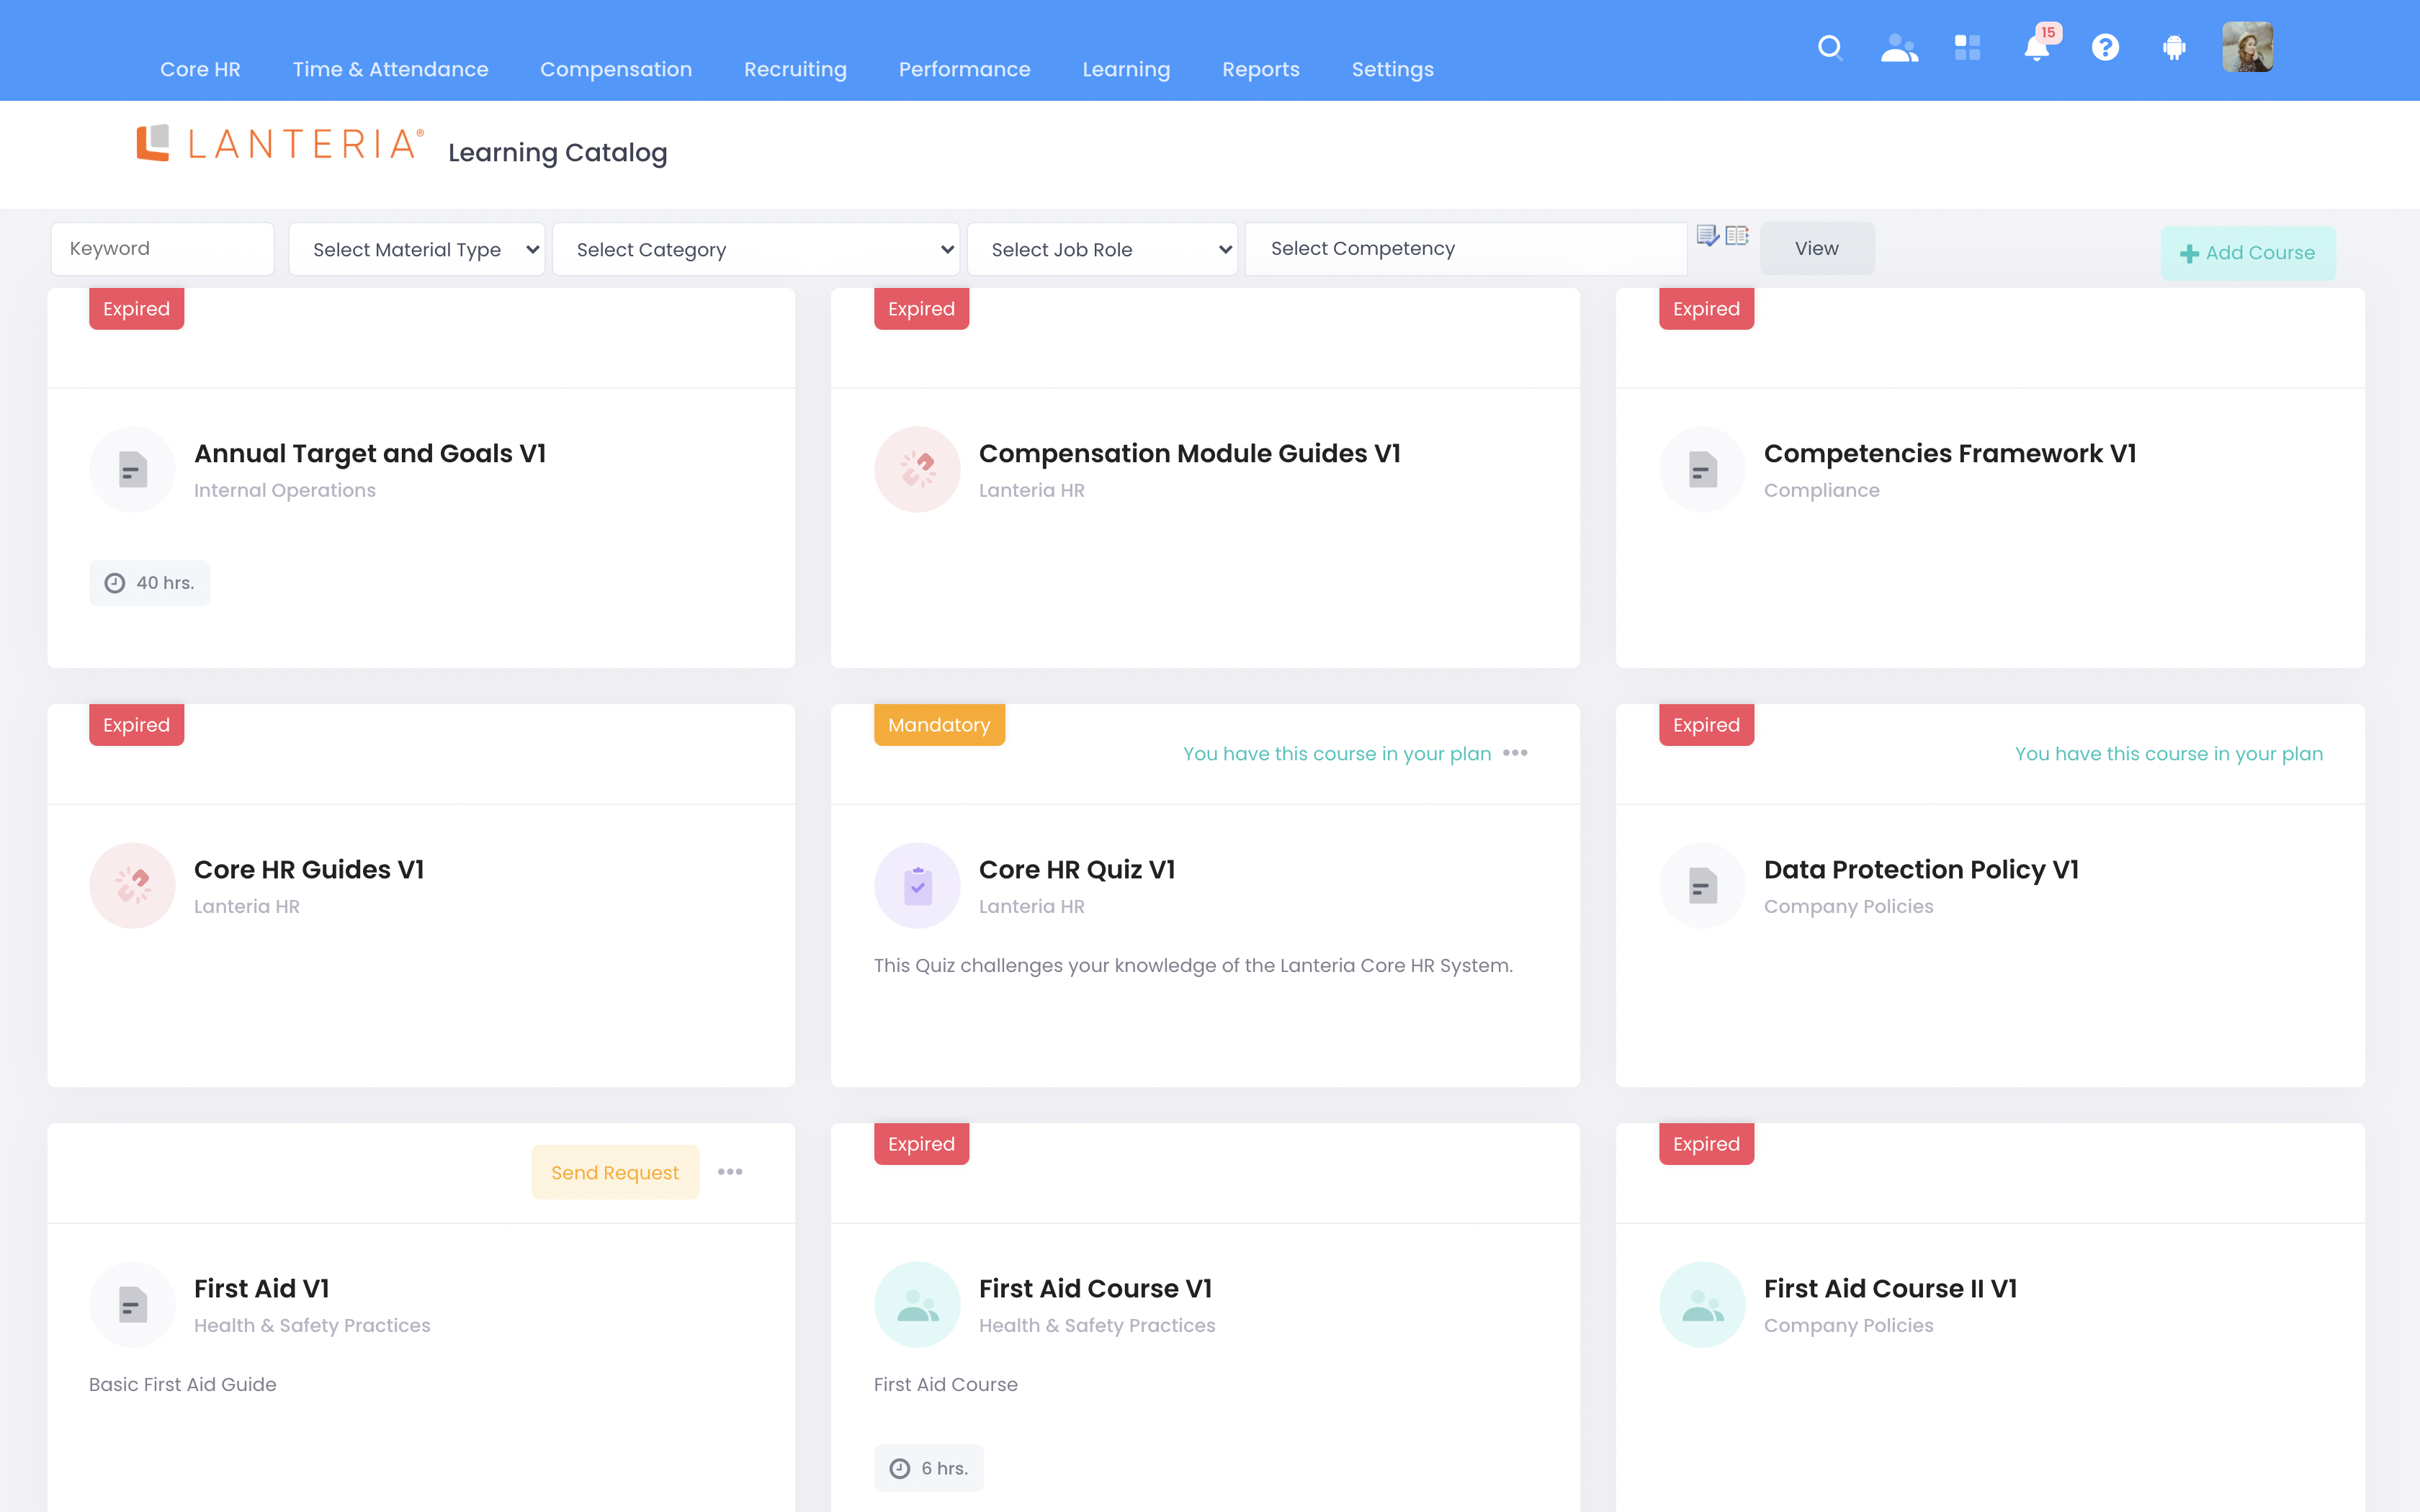Click the Keyword search field
Screen dimensions: 2420x1512
pyautogui.click(x=163, y=249)
